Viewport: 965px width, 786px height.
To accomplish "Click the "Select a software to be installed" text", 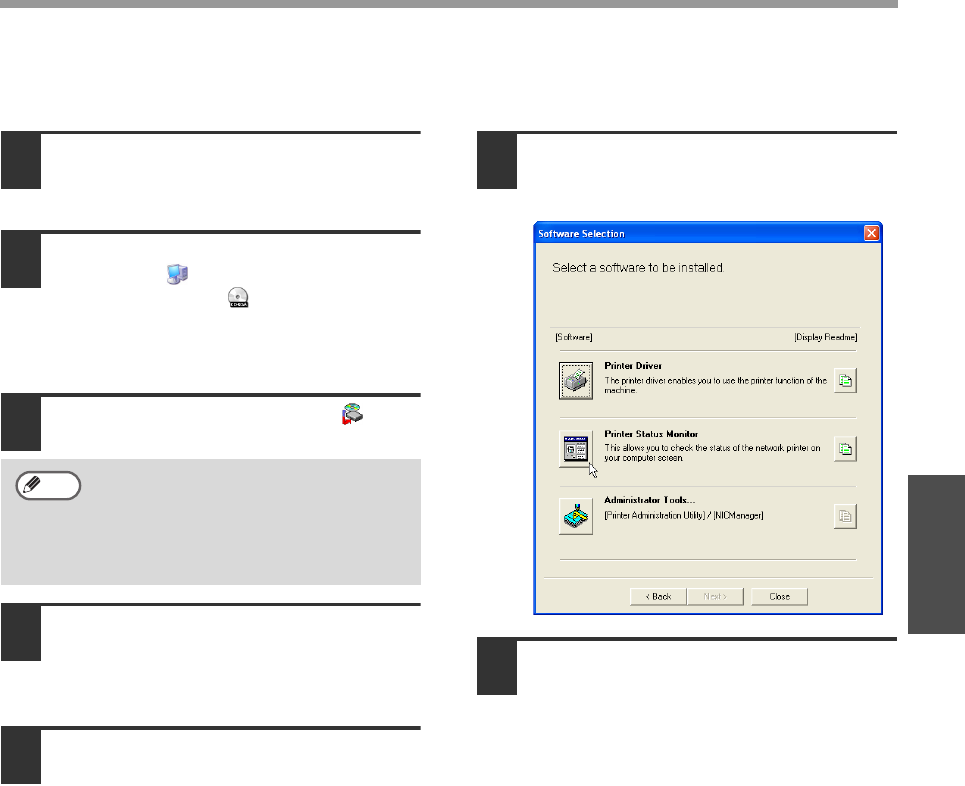I will 638,268.
